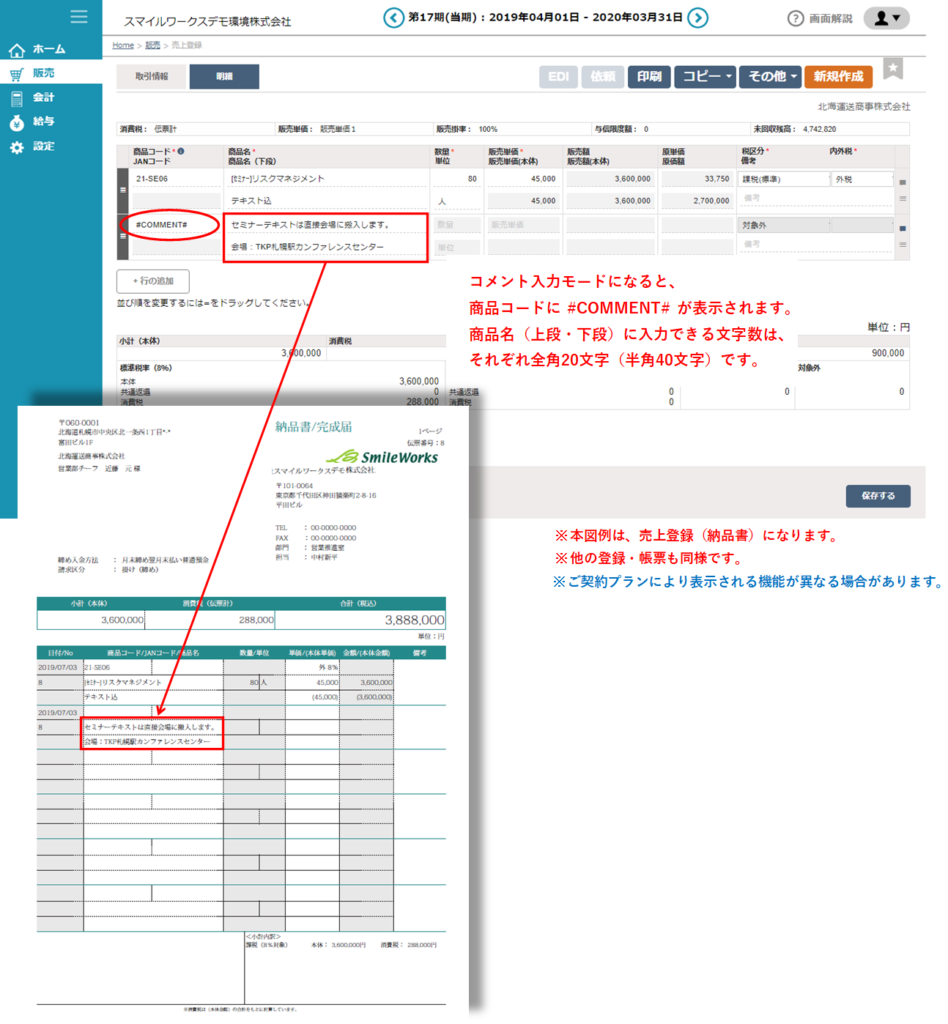948x1024 pixels.
Task: Click the セミナーテキストは直接会場に搬入します。 comment field
Action: 326,225
